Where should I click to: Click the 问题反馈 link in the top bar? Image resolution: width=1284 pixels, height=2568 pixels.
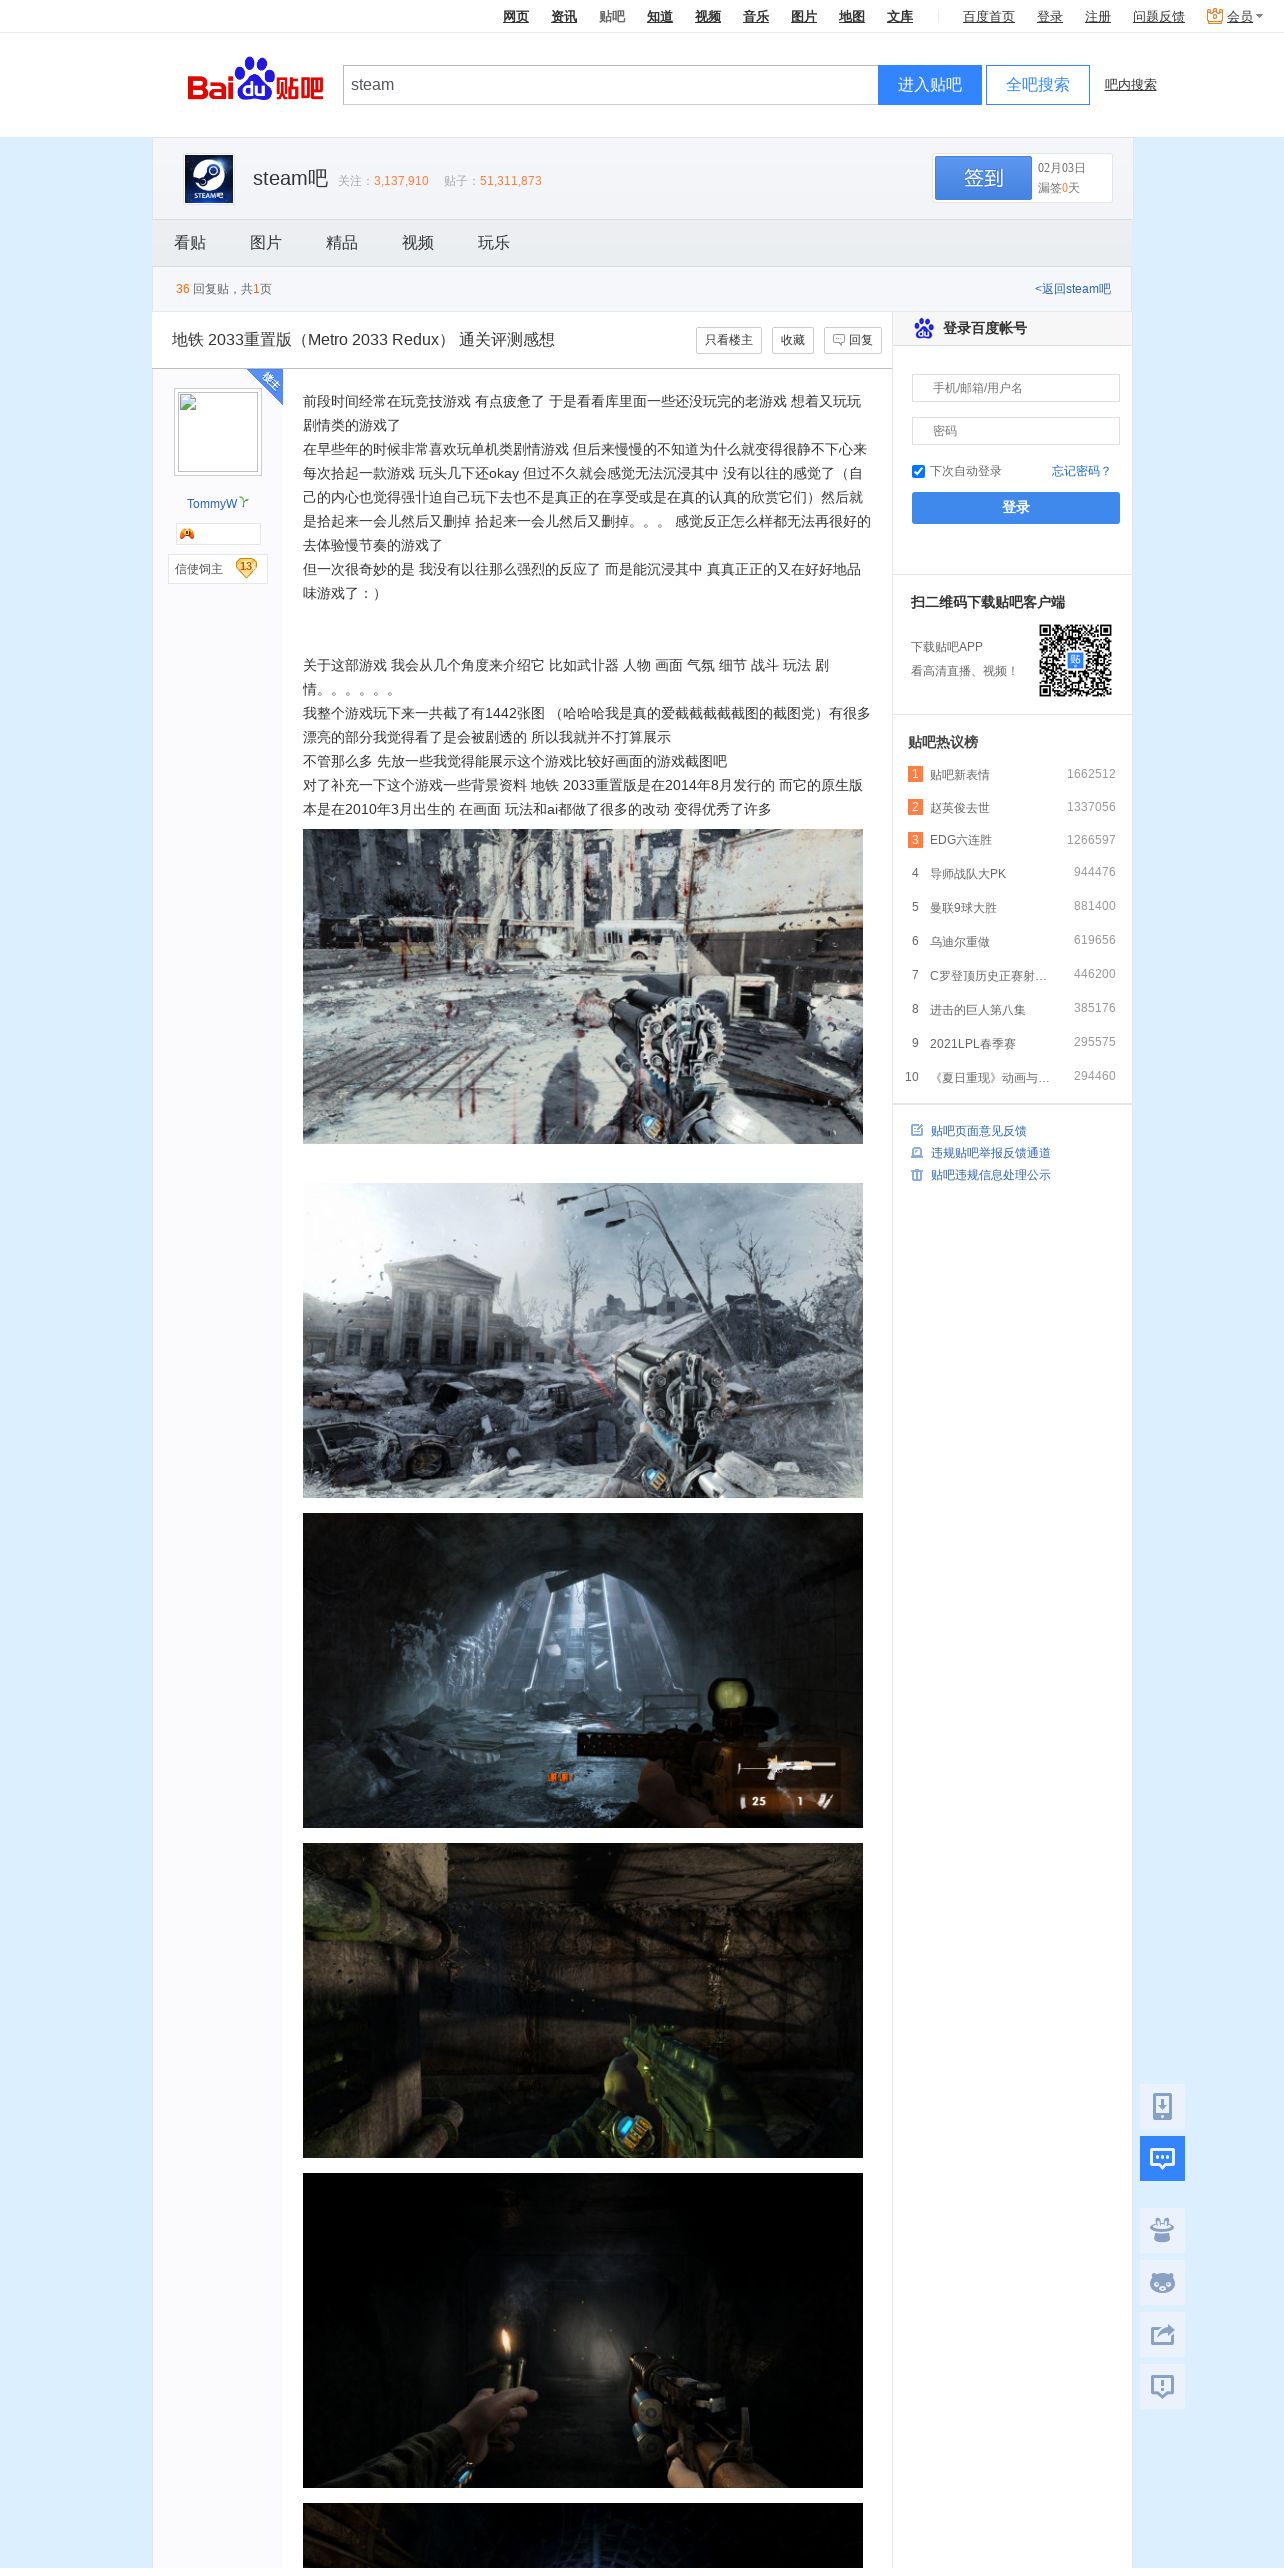pyautogui.click(x=1159, y=16)
